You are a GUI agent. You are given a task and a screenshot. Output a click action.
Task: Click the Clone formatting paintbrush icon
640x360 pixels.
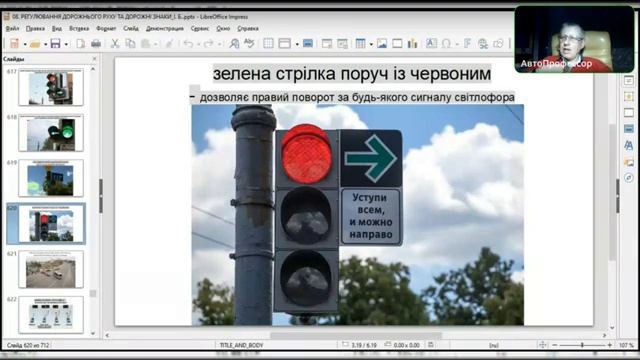169,43
